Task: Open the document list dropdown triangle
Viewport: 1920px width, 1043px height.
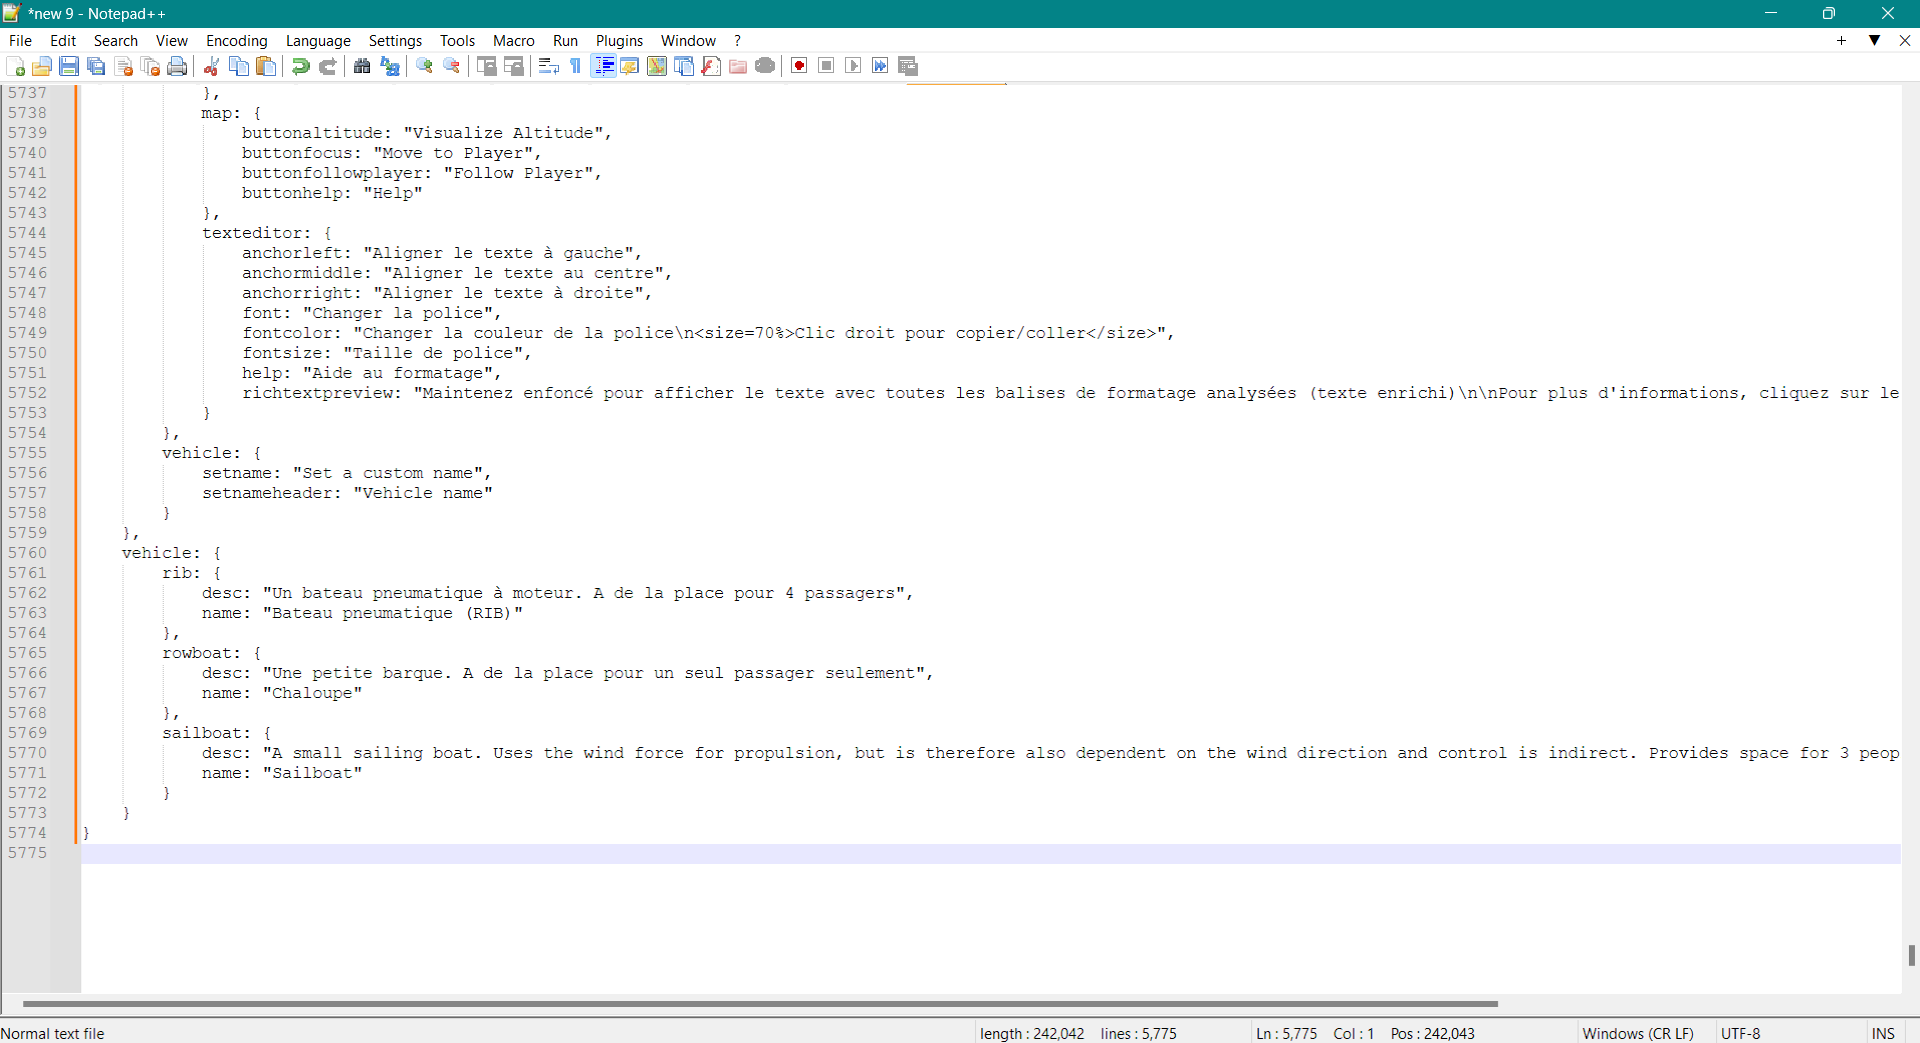Action: tap(1874, 40)
